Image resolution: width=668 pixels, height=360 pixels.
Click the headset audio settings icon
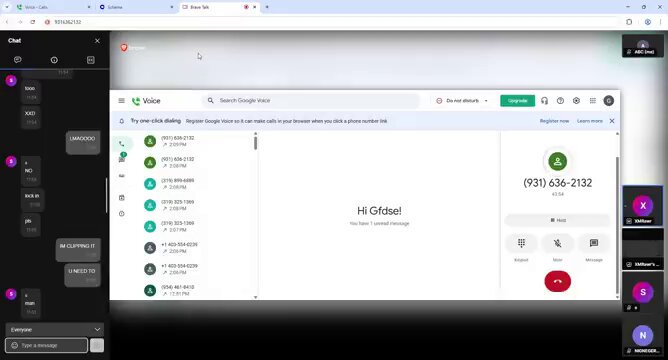[x=544, y=101]
